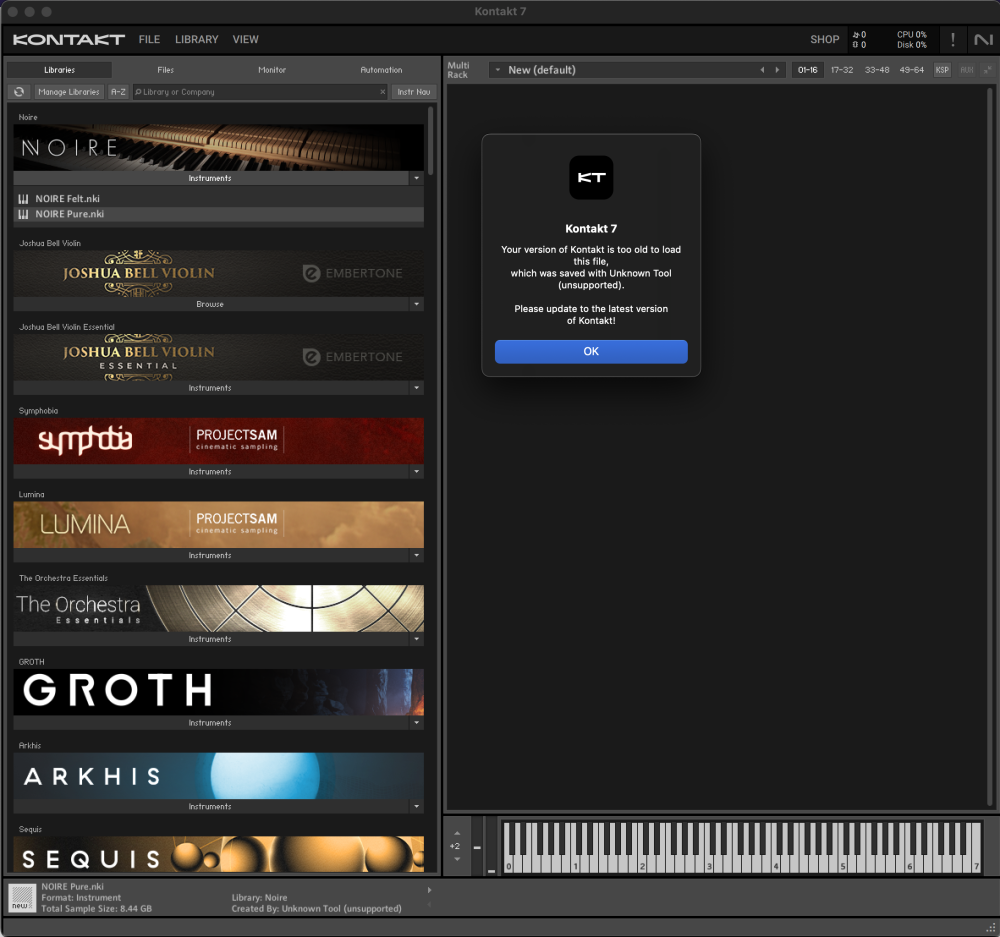This screenshot has width=1000, height=937.
Task: Click the voices and memory indicator
Action: tap(860, 40)
